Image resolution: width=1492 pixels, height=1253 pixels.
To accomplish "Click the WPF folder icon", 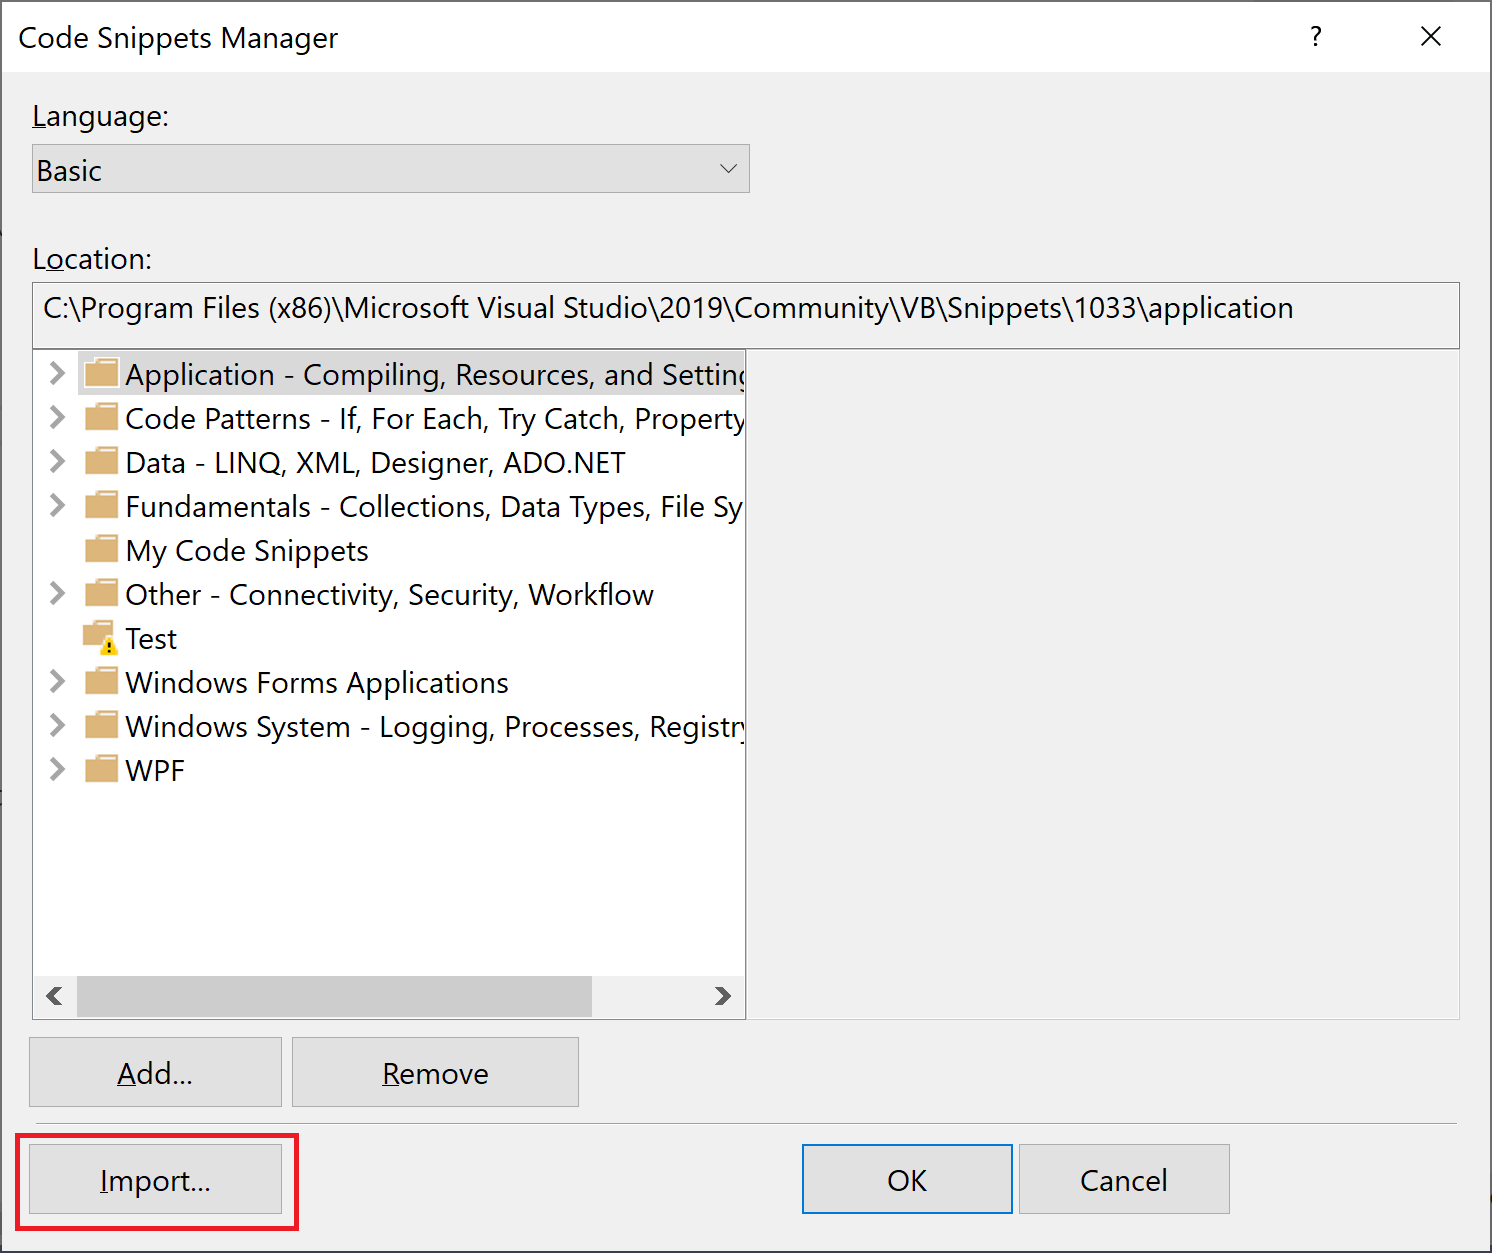I will tap(101, 768).
